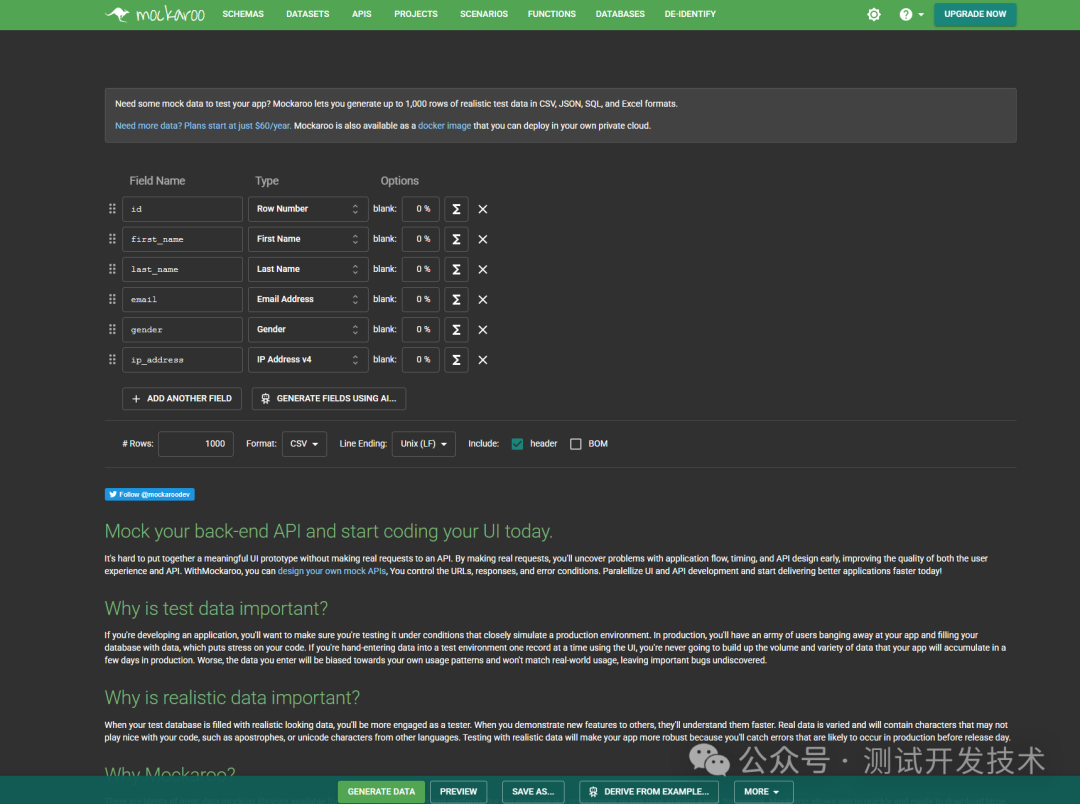
Task: Open DE-IDENTIFY page
Action: click(x=690, y=14)
